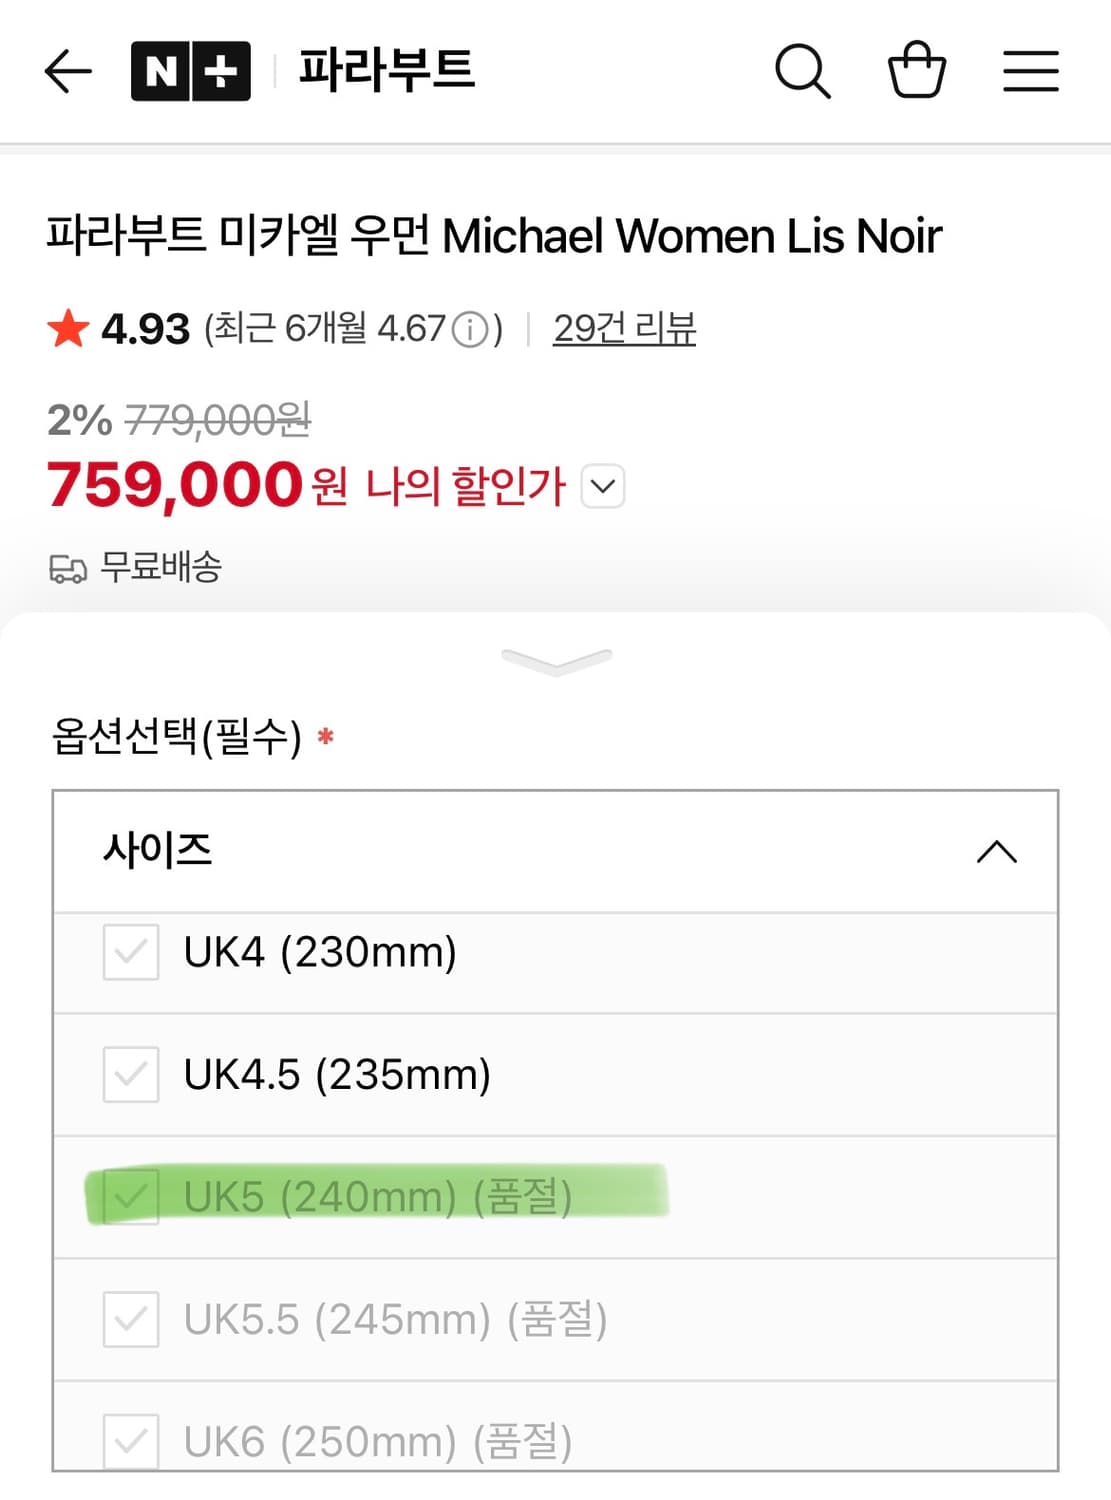
Task: Tap the downward chevron above 옵션선택
Action: (x=556, y=660)
